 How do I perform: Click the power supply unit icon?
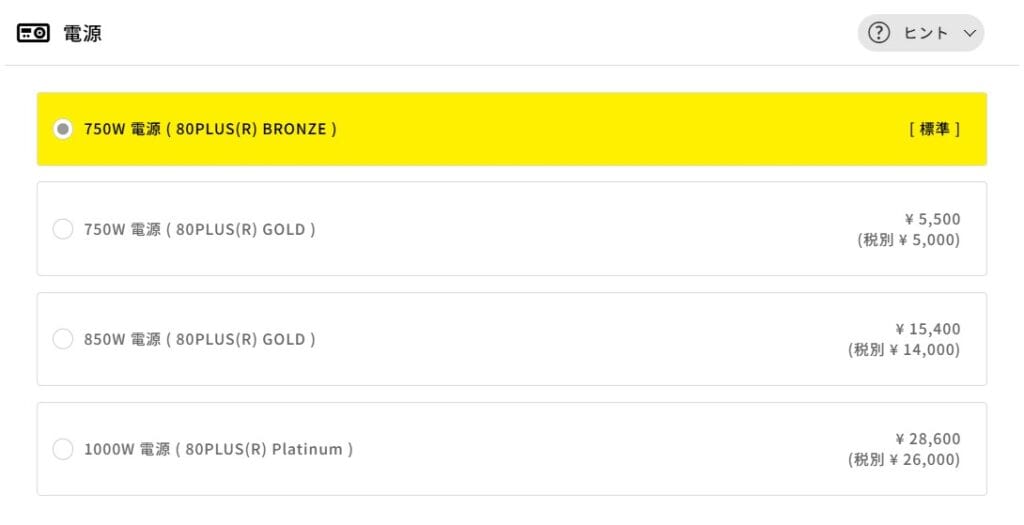[x=33, y=33]
